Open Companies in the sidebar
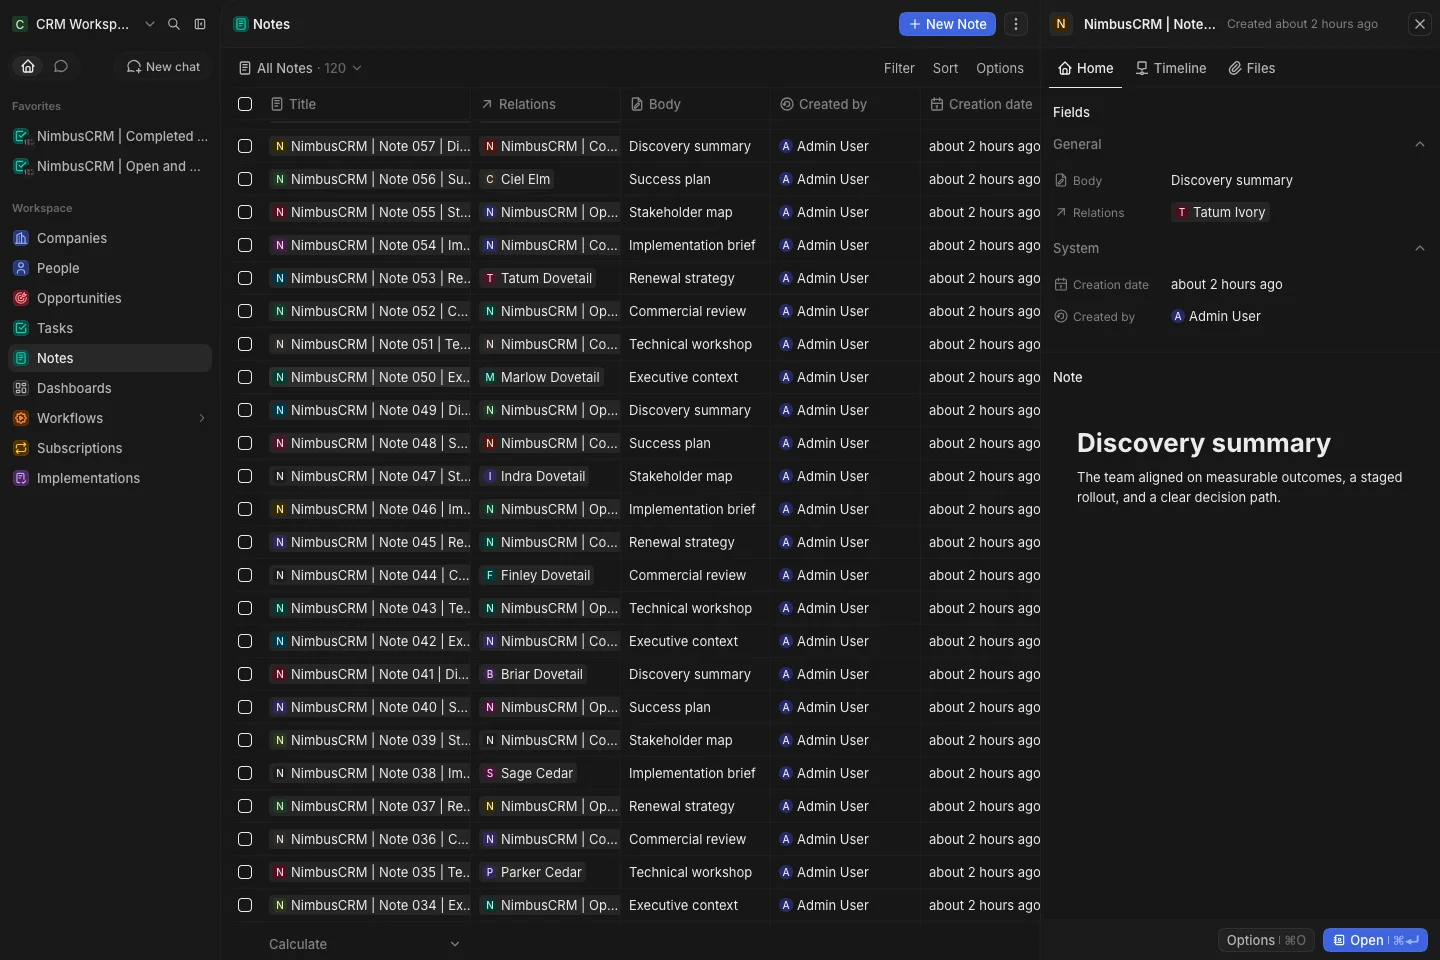Screen dimensions: 1440x960 click(110, 238)
